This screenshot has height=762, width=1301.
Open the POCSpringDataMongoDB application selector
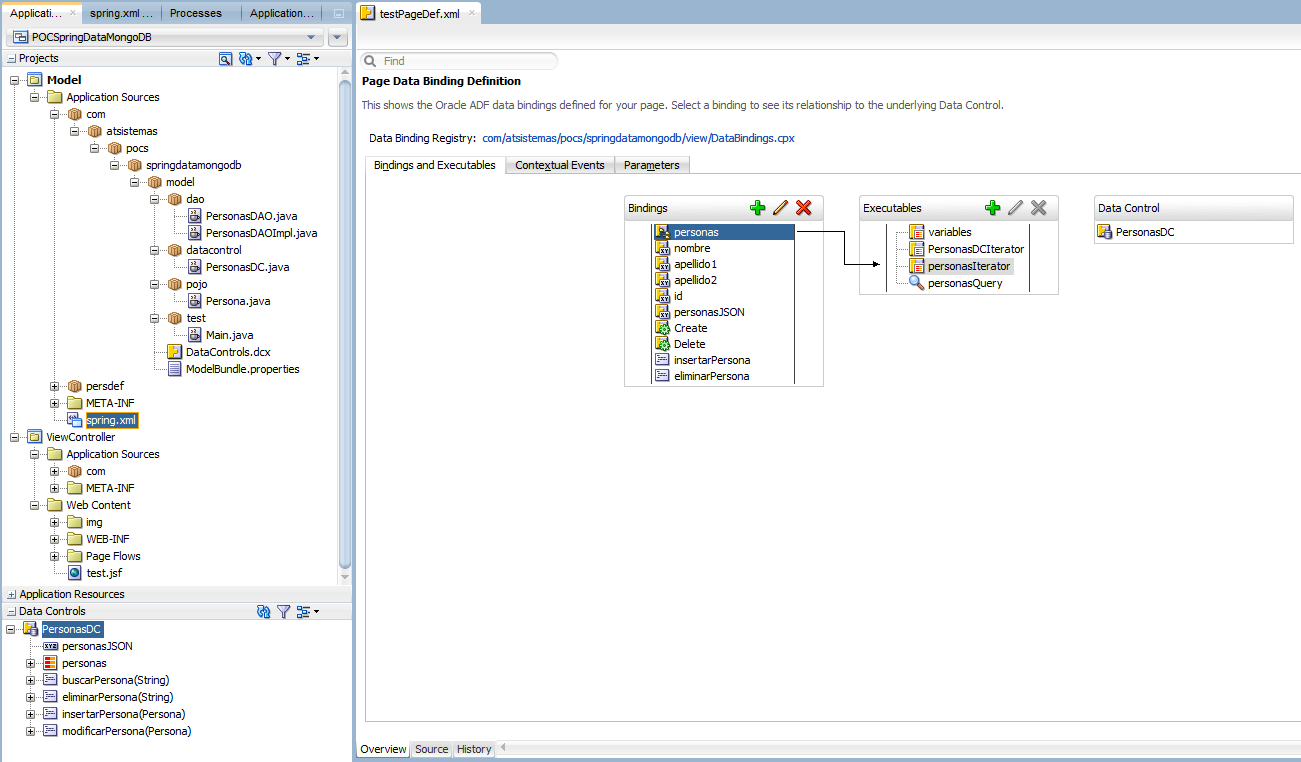[x=164, y=38]
